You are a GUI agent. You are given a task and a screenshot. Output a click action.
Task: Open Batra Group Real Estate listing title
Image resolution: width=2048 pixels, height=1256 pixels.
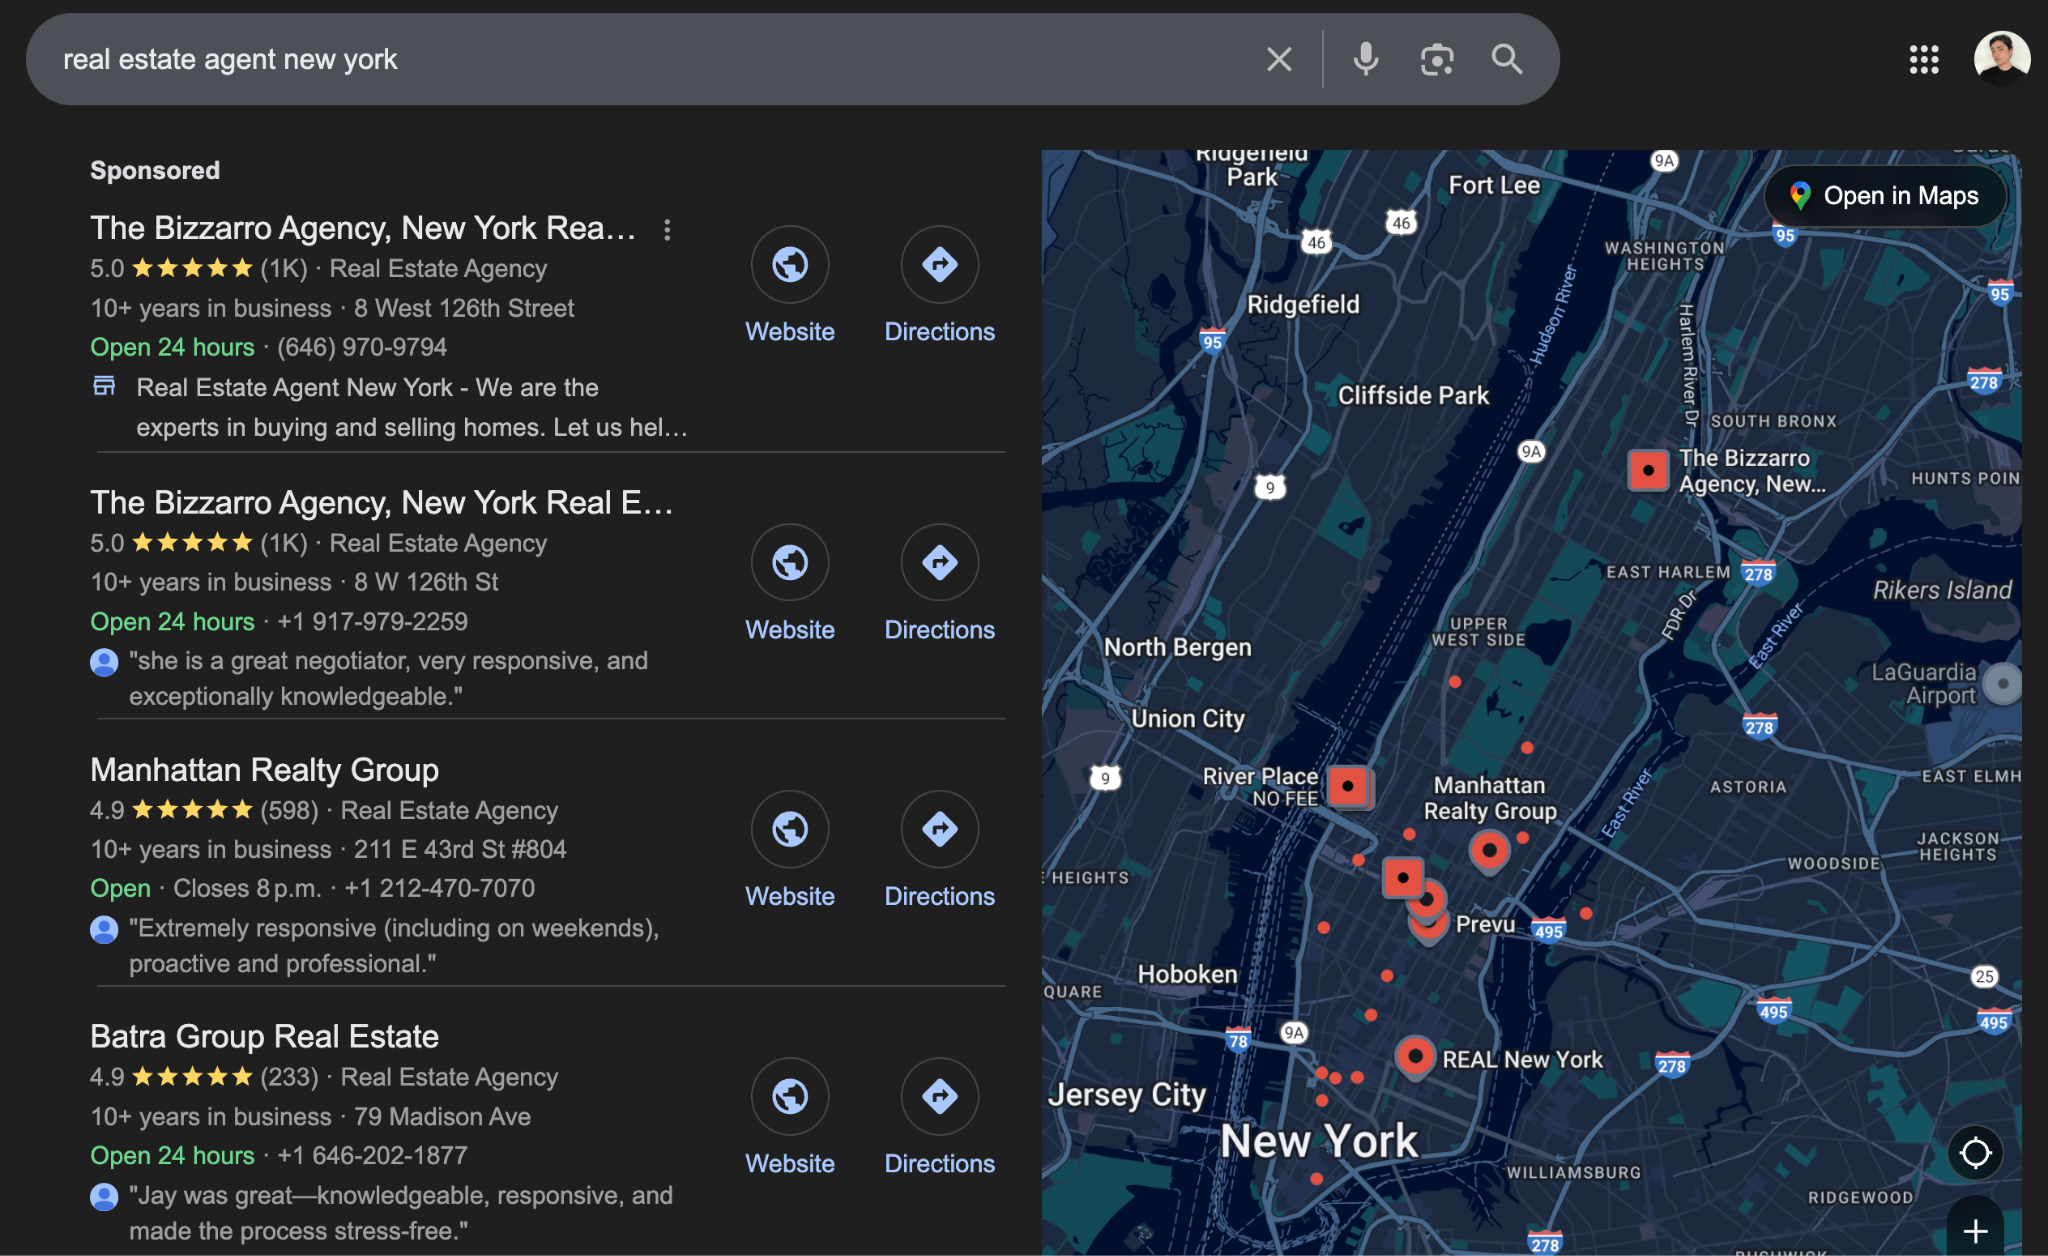pos(264,1037)
